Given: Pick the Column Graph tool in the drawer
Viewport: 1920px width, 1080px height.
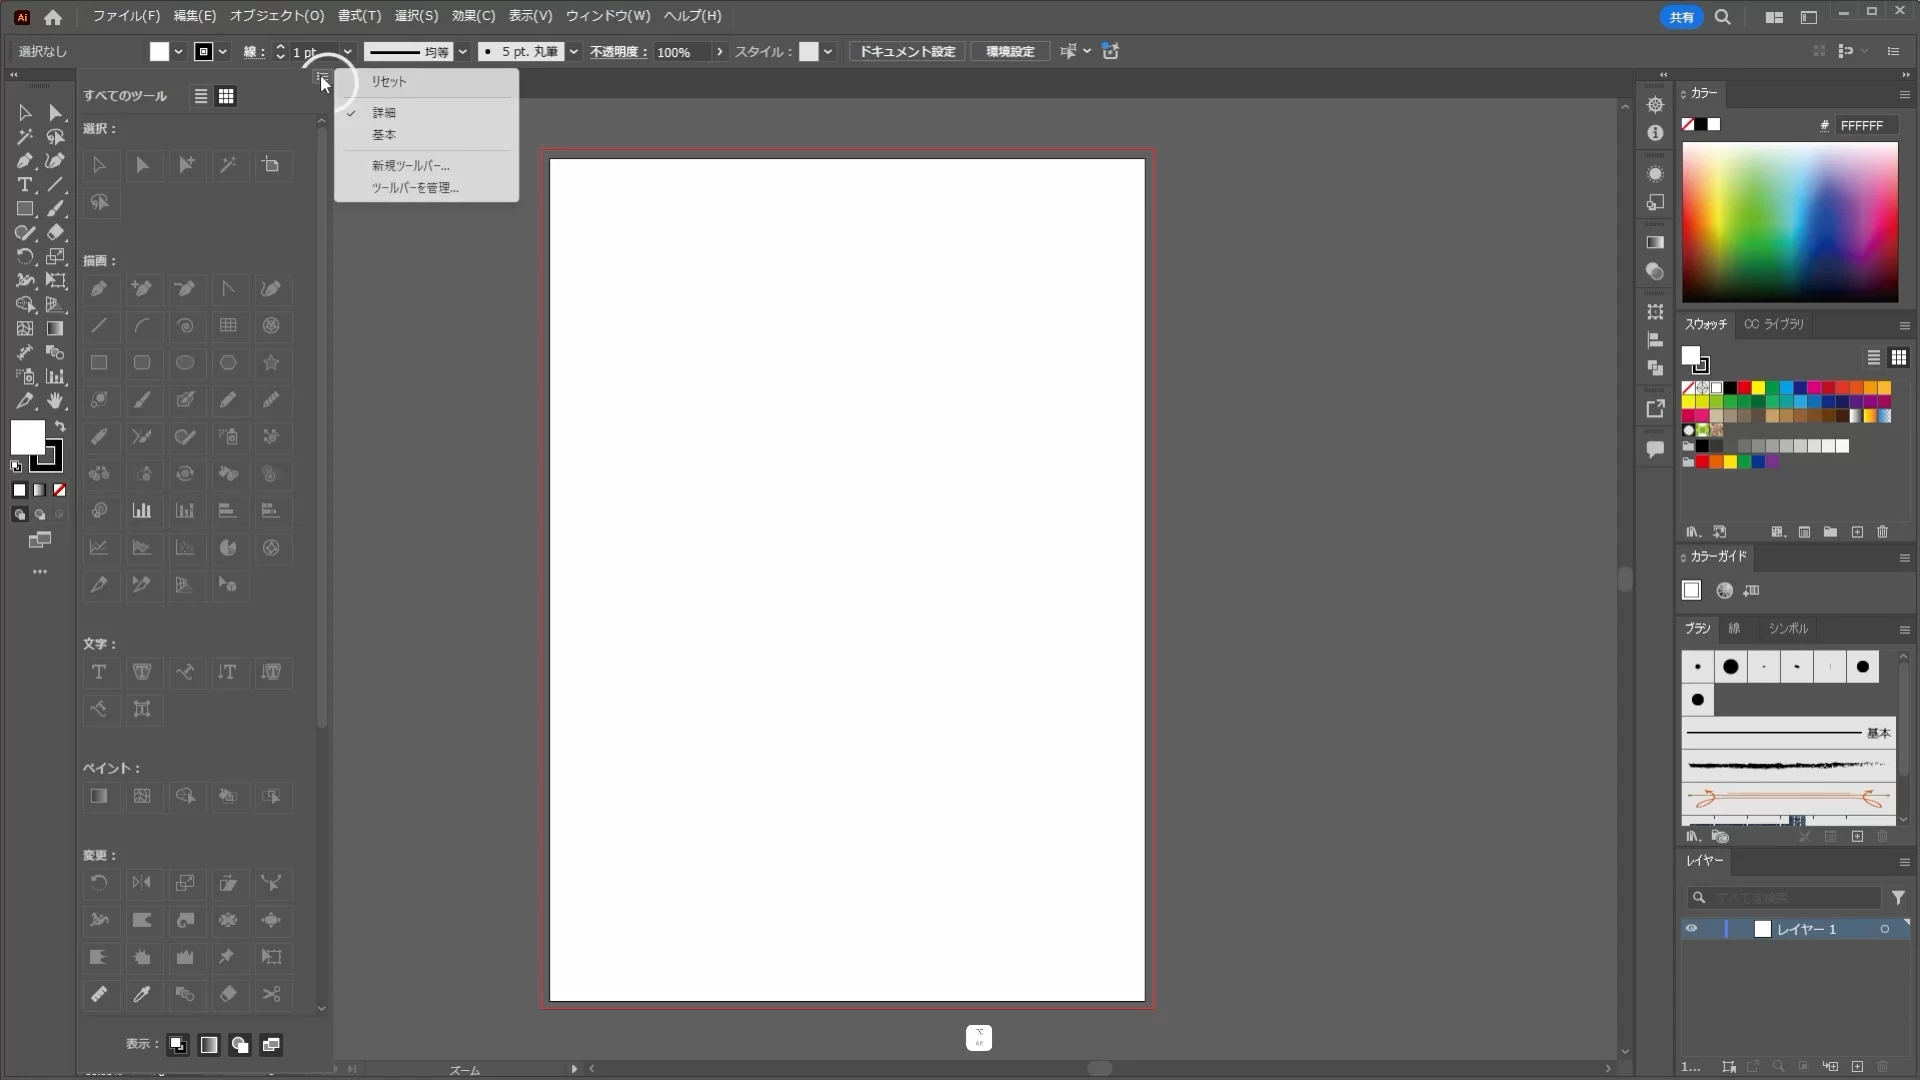Looking at the screenshot, I should click(142, 511).
